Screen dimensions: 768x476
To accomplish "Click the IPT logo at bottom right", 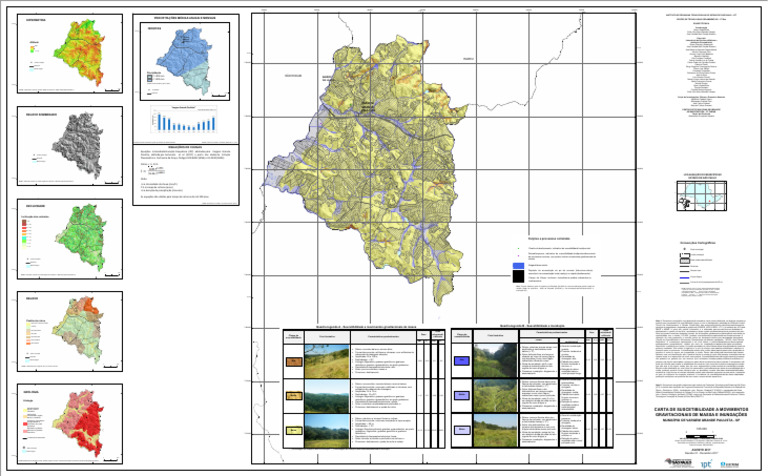I will click(x=706, y=464).
